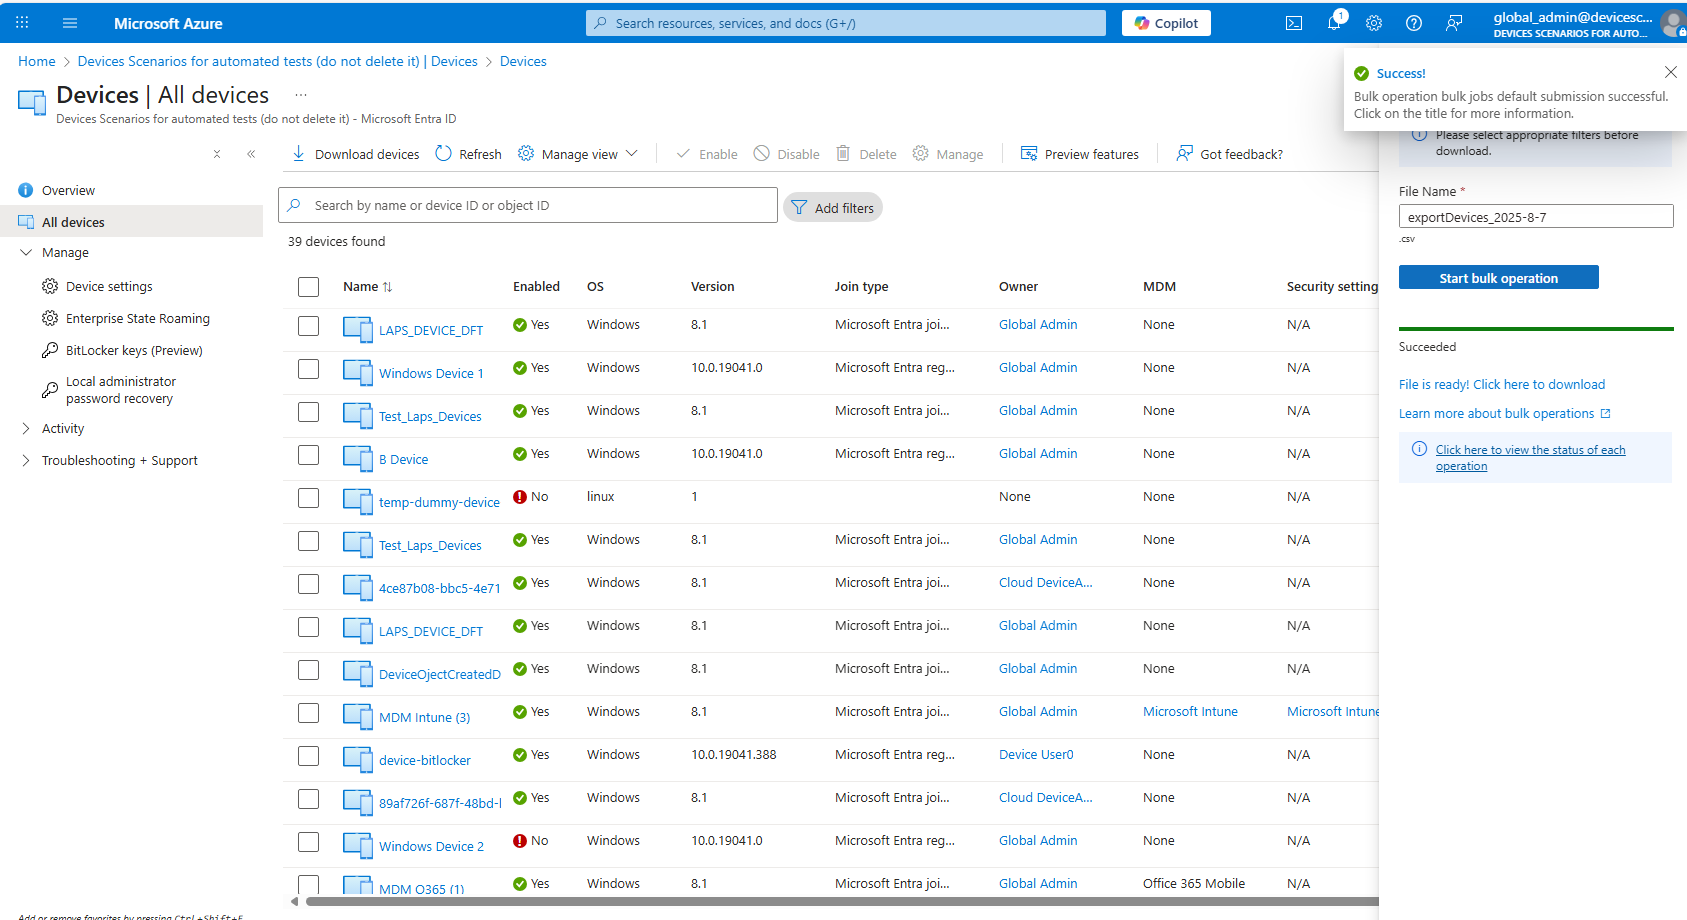This screenshot has width=1687, height=920.
Task: Check the box for DeviceOjectCreatedD
Action: coord(308,670)
